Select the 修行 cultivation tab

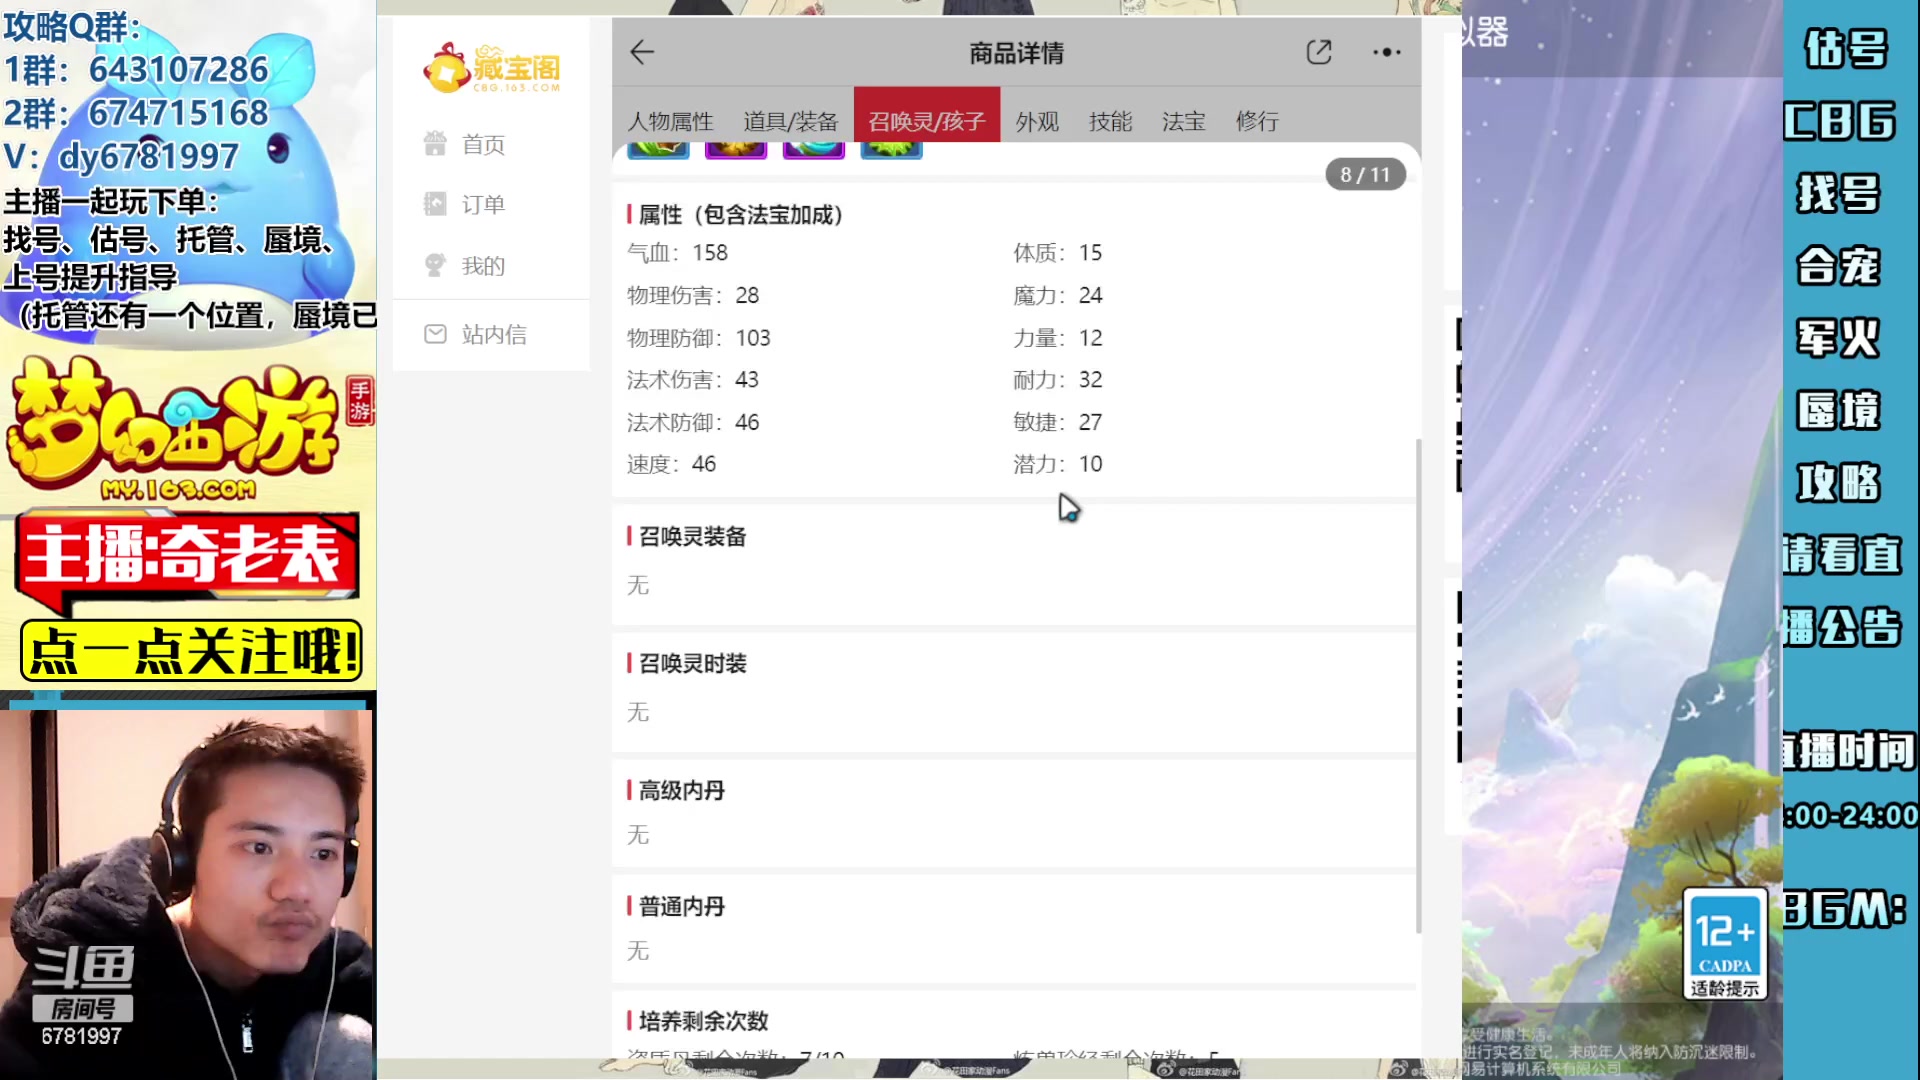[x=1257, y=121]
